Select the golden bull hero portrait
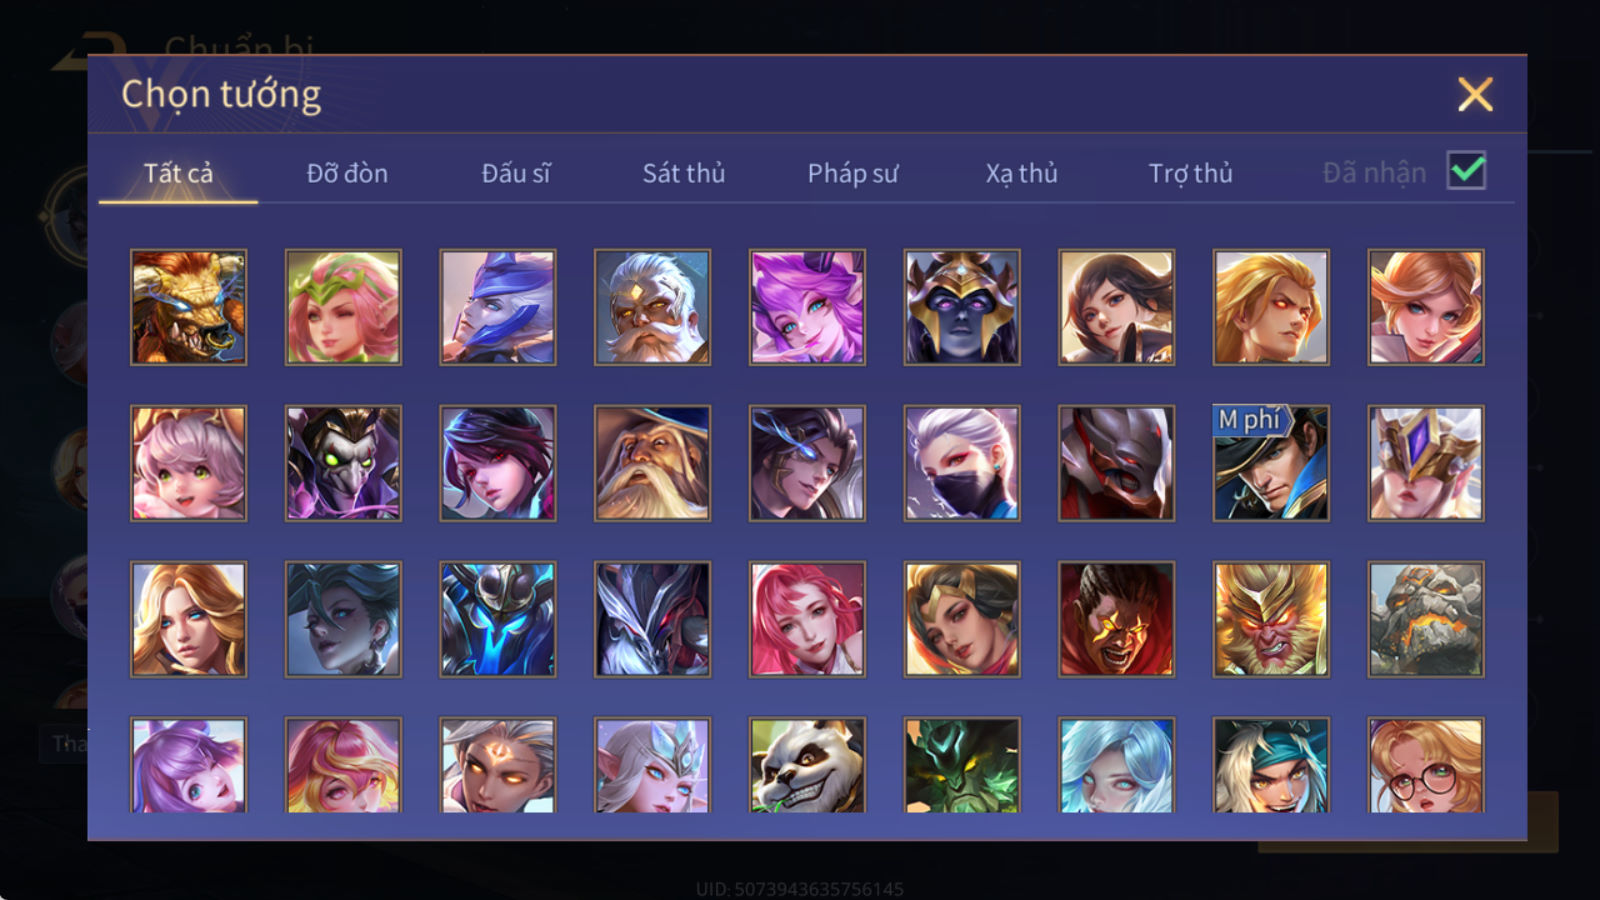1600x900 pixels. point(188,307)
